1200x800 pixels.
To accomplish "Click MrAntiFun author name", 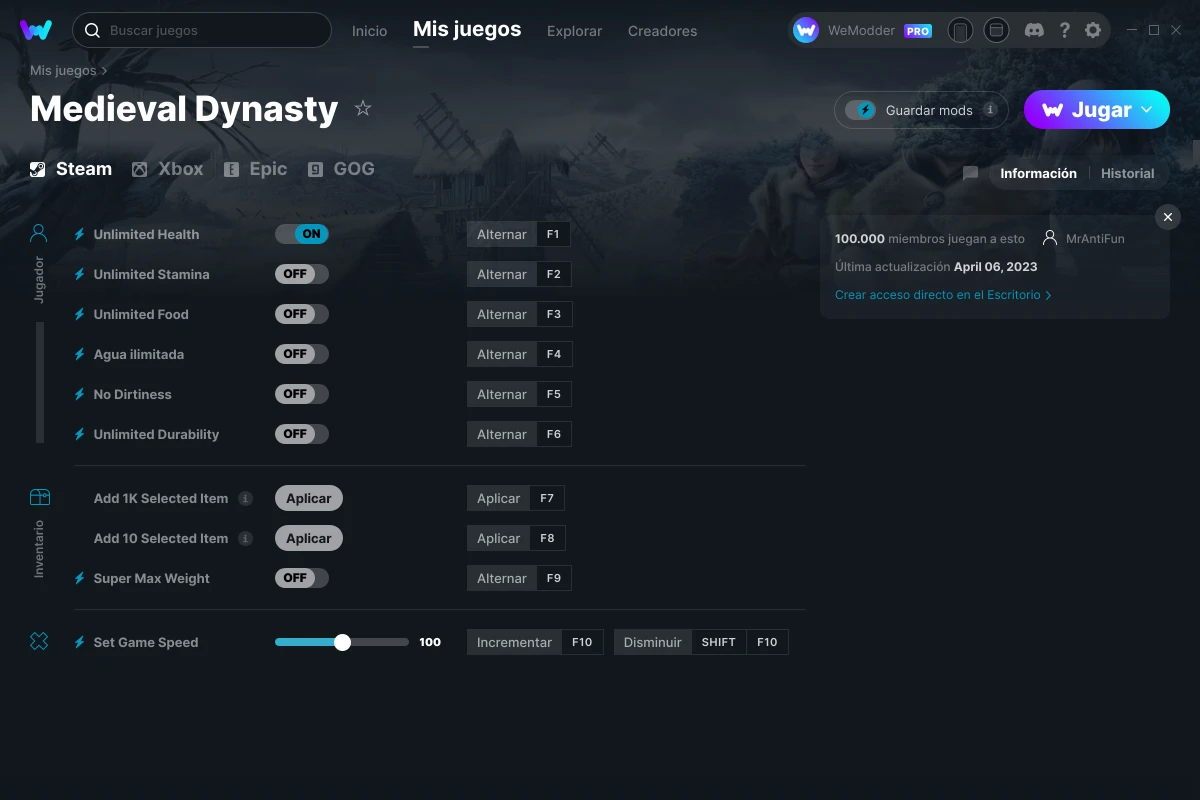I will point(1095,239).
